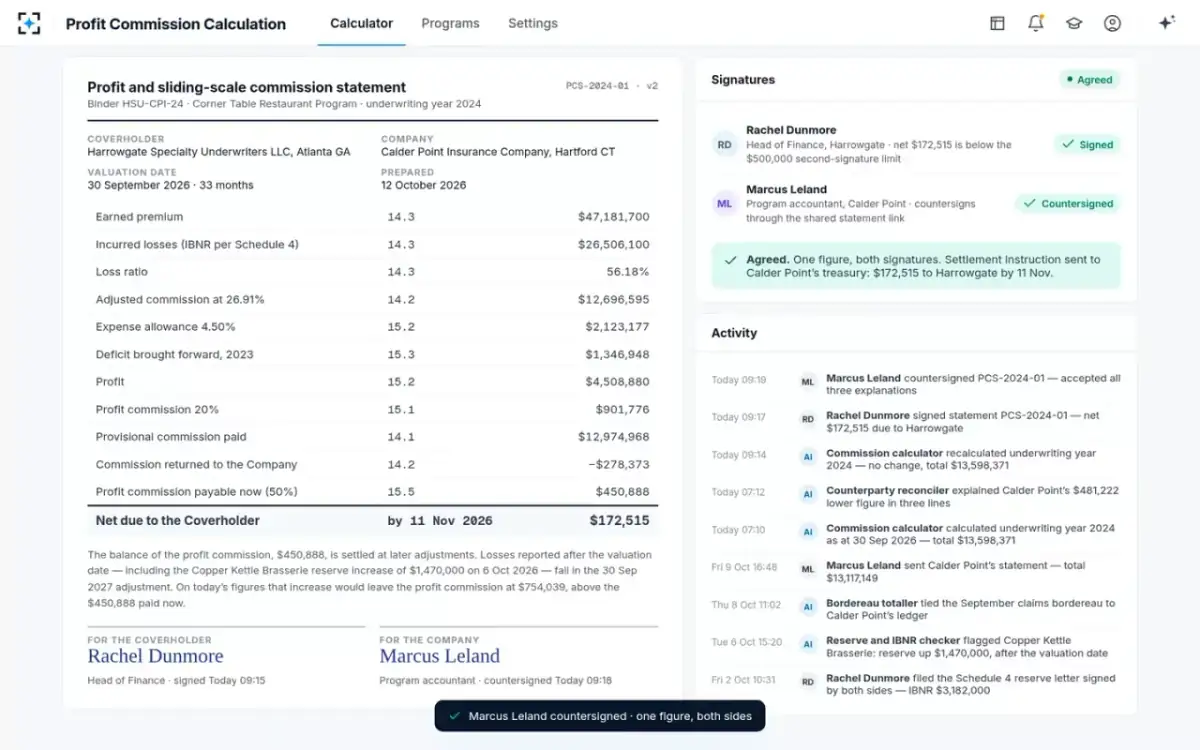
Task: Click the 'by 11 Nov 2026' due date
Action: (x=440, y=520)
